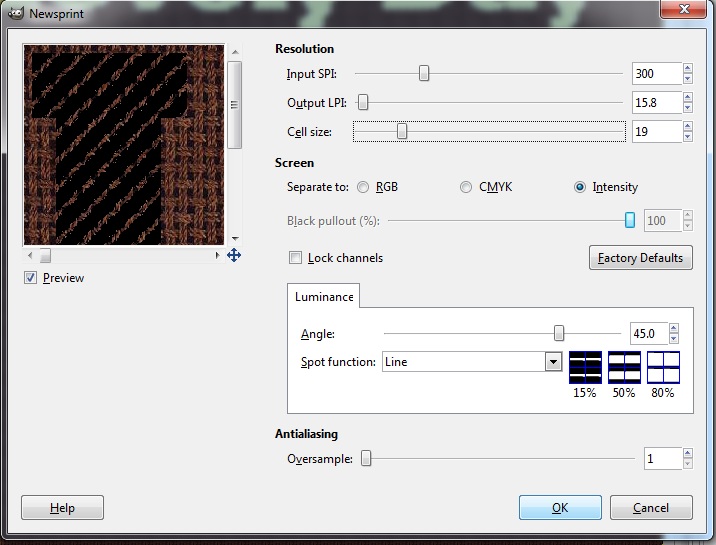This screenshot has width=716, height=545.
Task: Click the Oversample slider handle
Action: coord(366,458)
